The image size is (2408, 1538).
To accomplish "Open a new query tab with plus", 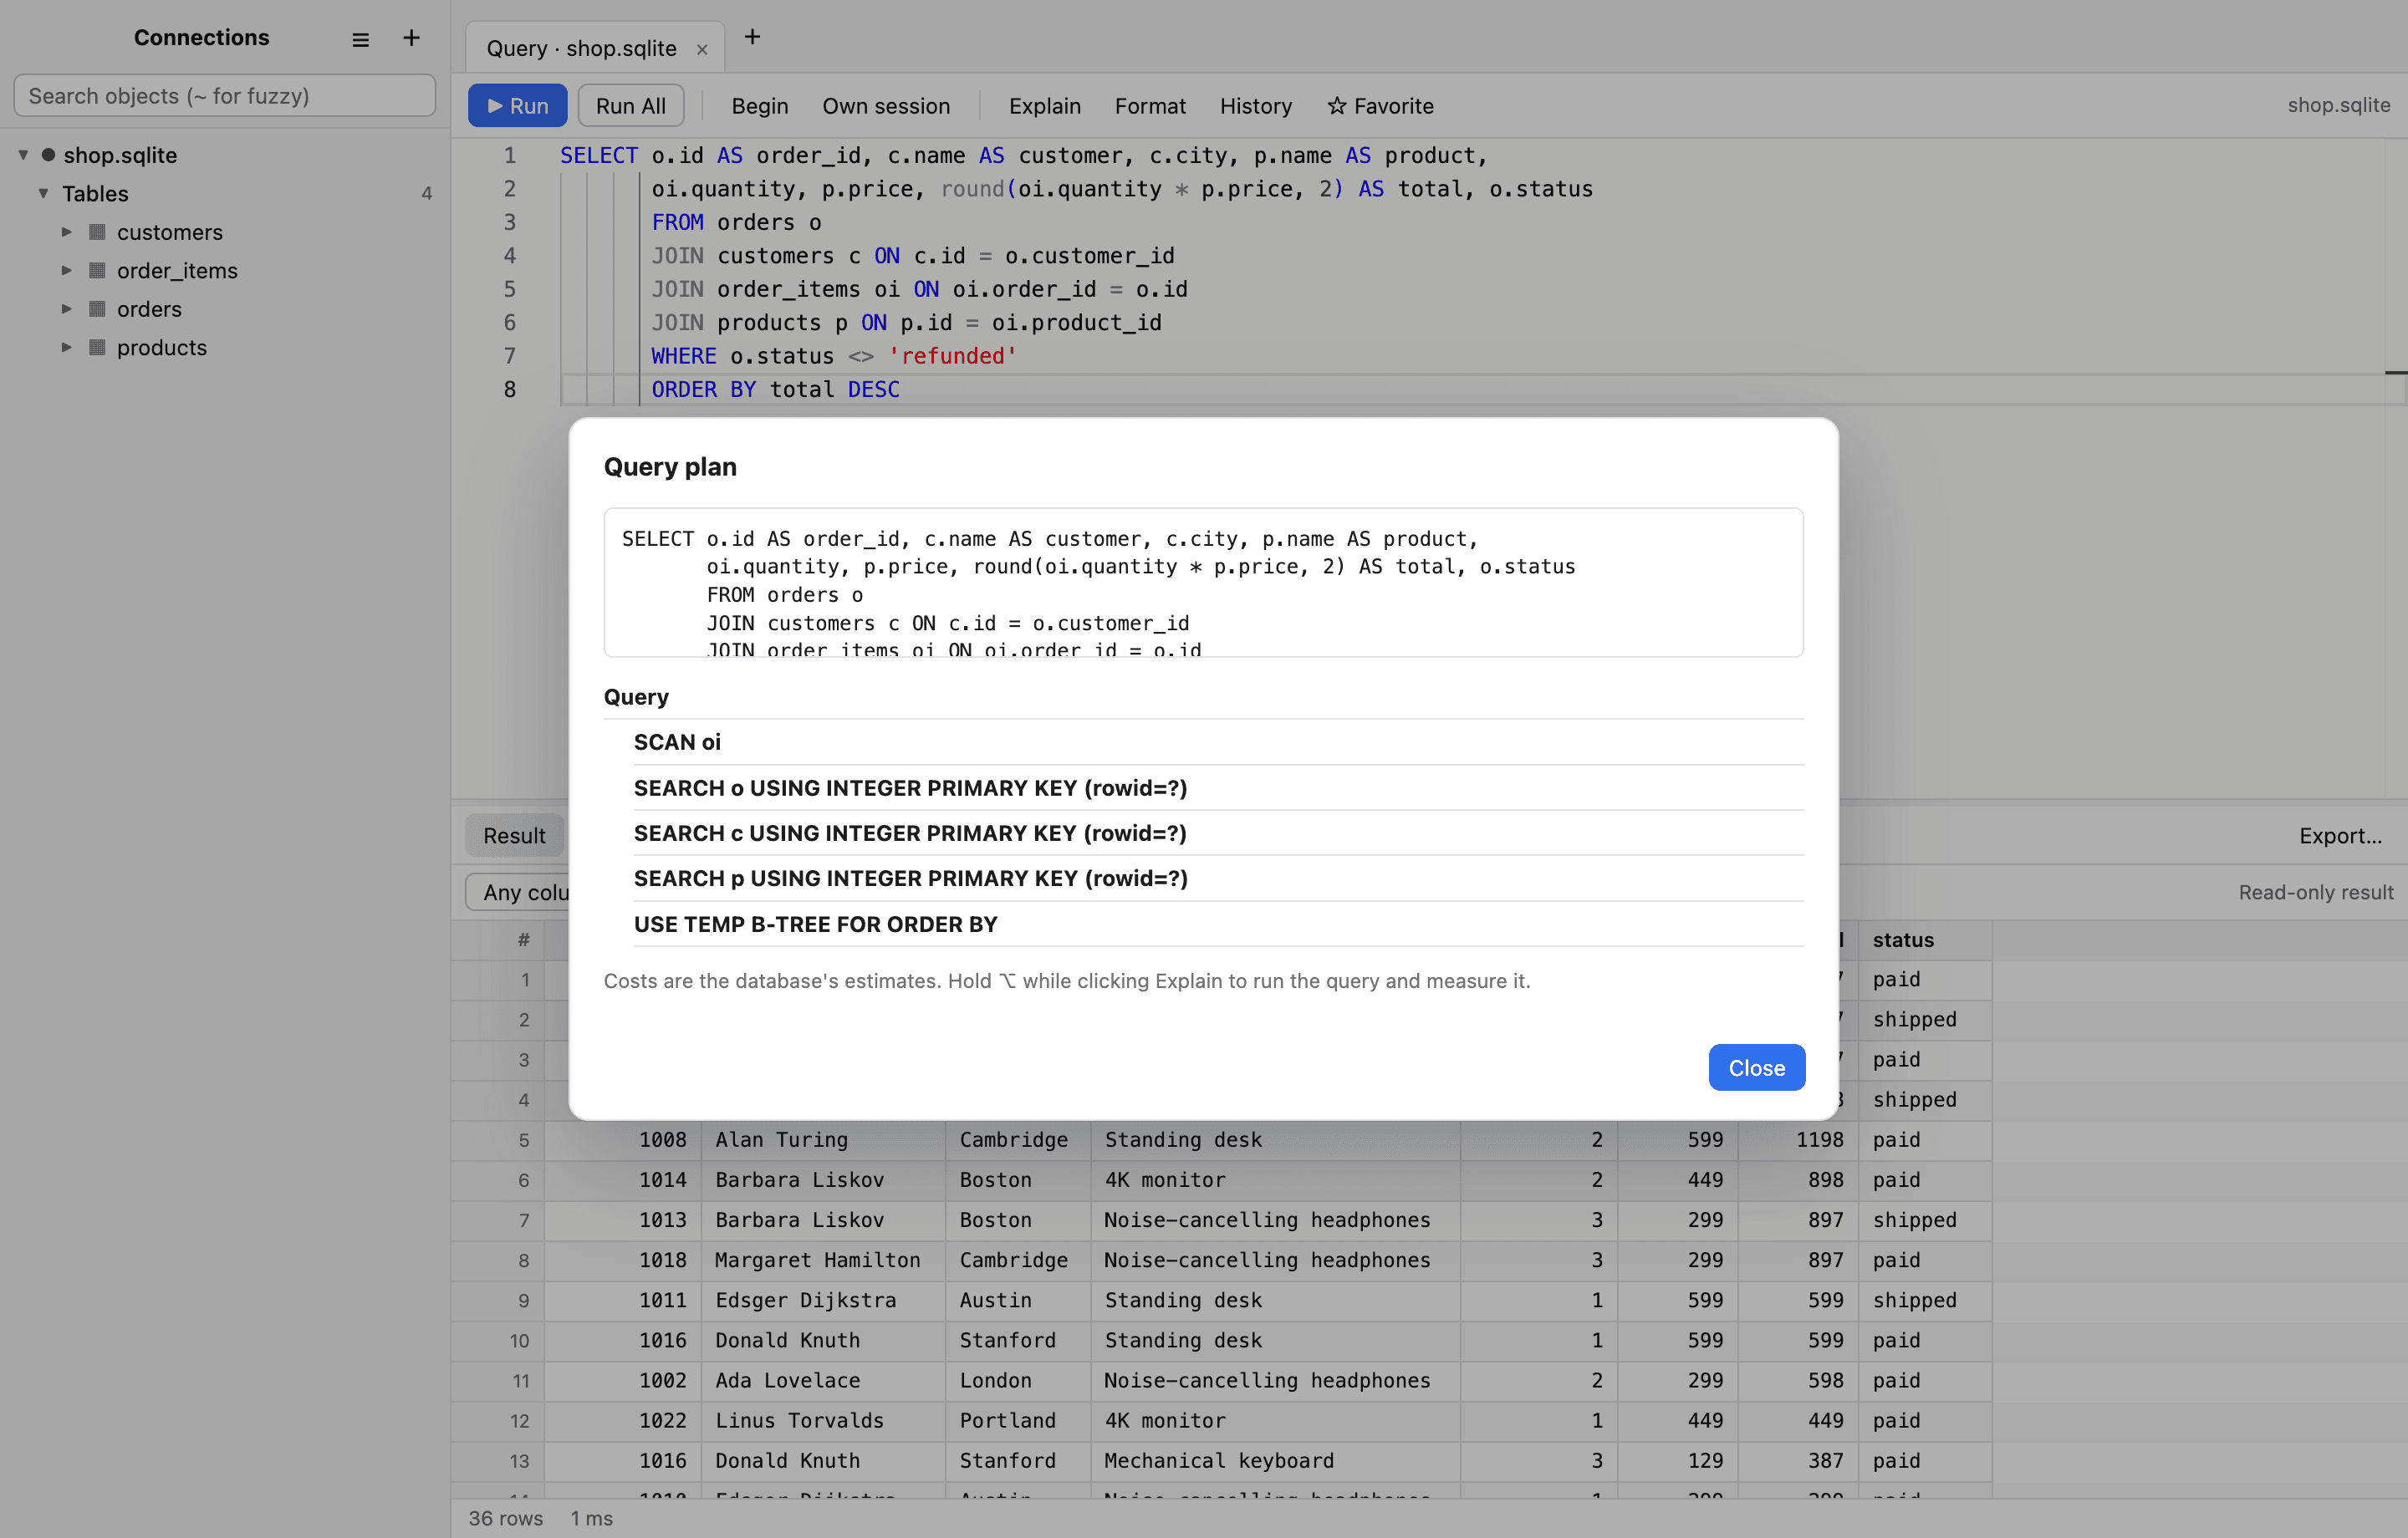I will click(752, 37).
